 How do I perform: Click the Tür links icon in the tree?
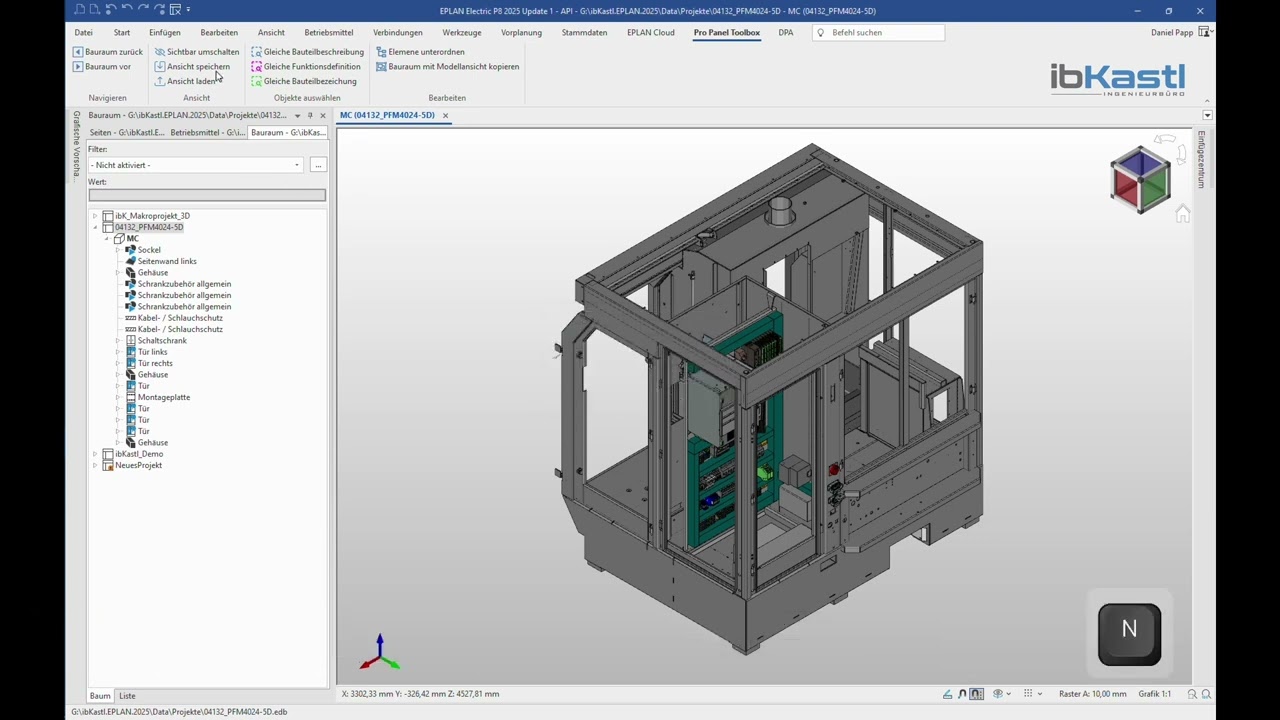130,352
